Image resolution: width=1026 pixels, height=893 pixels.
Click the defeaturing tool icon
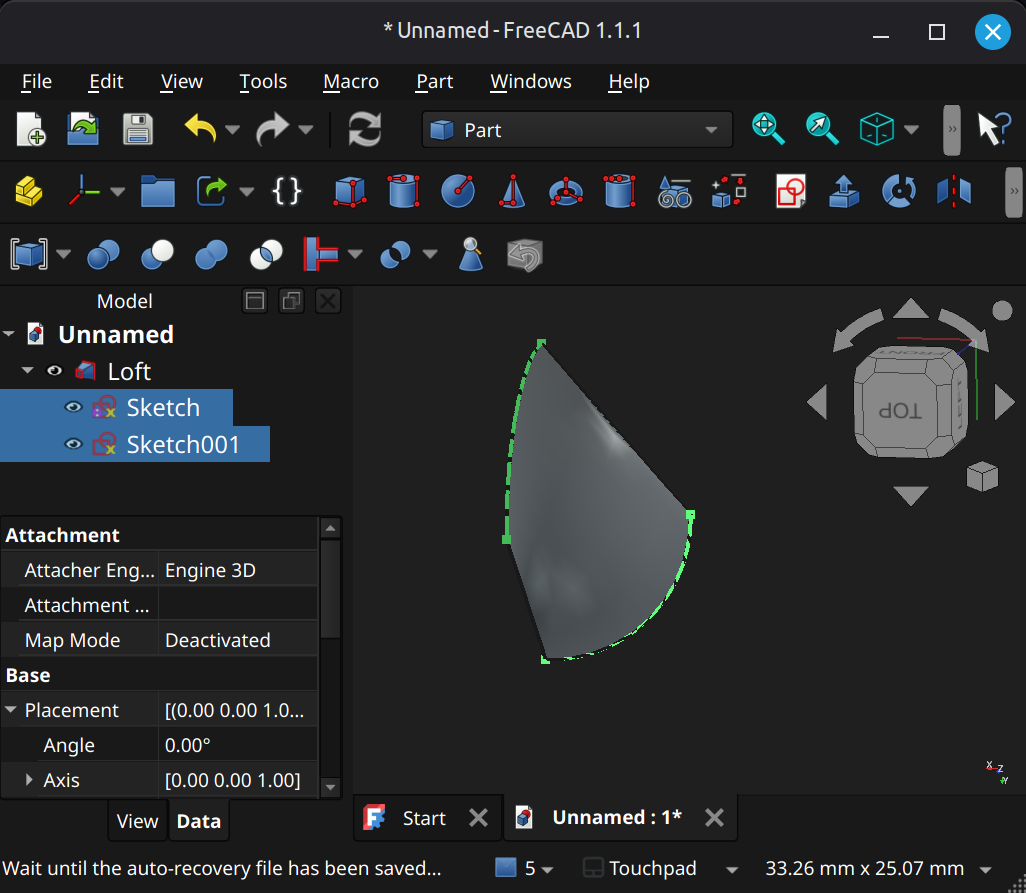[525, 254]
